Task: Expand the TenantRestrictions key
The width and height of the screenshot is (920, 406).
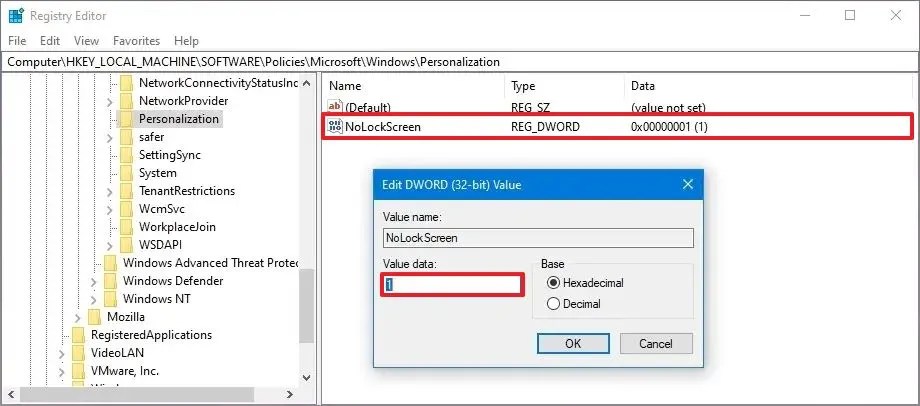Action: [110, 192]
